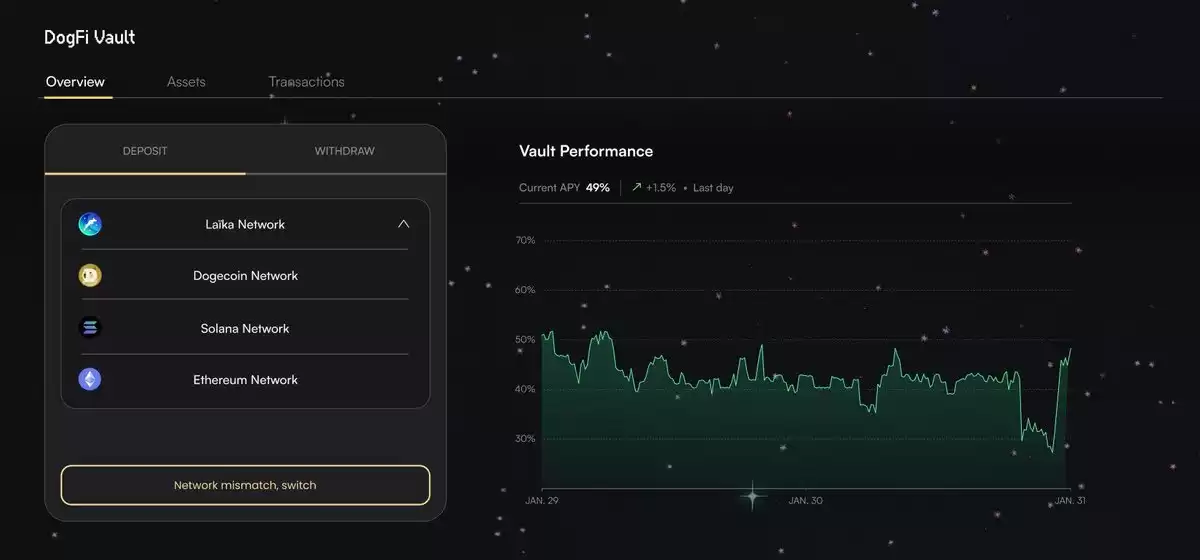Click the Network mismatch, switch button
1200x560 pixels.
[x=245, y=485]
